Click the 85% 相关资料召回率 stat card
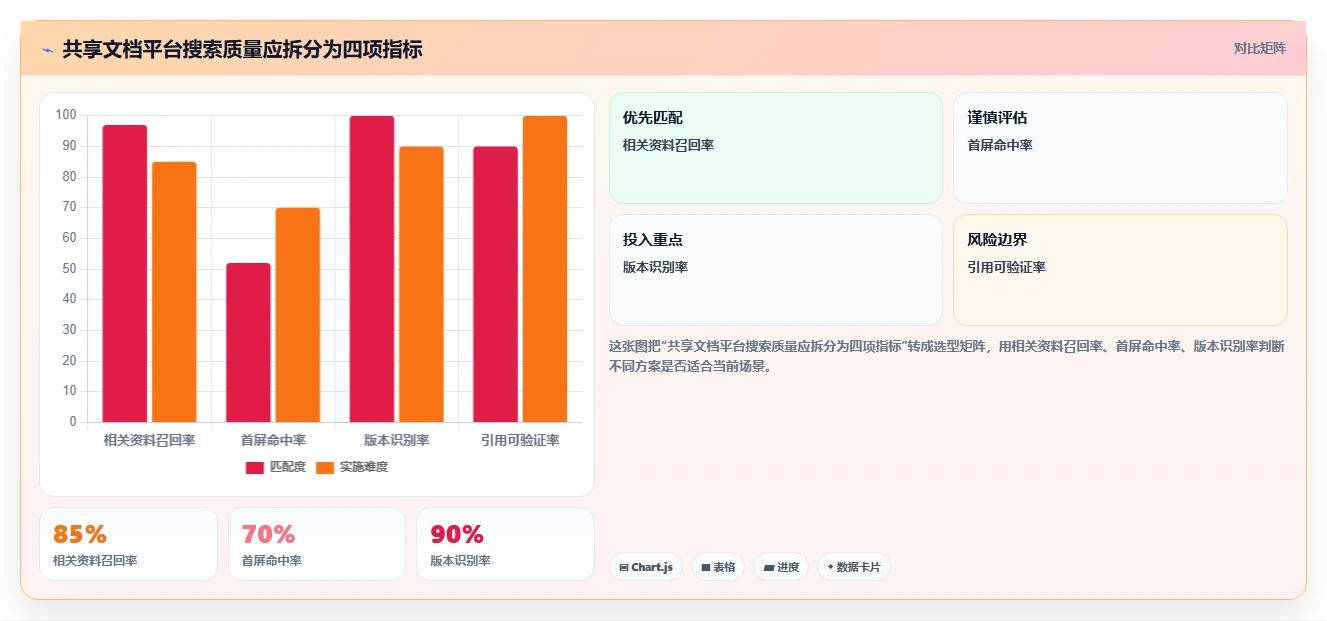This screenshot has height=621, width=1327. (x=128, y=544)
